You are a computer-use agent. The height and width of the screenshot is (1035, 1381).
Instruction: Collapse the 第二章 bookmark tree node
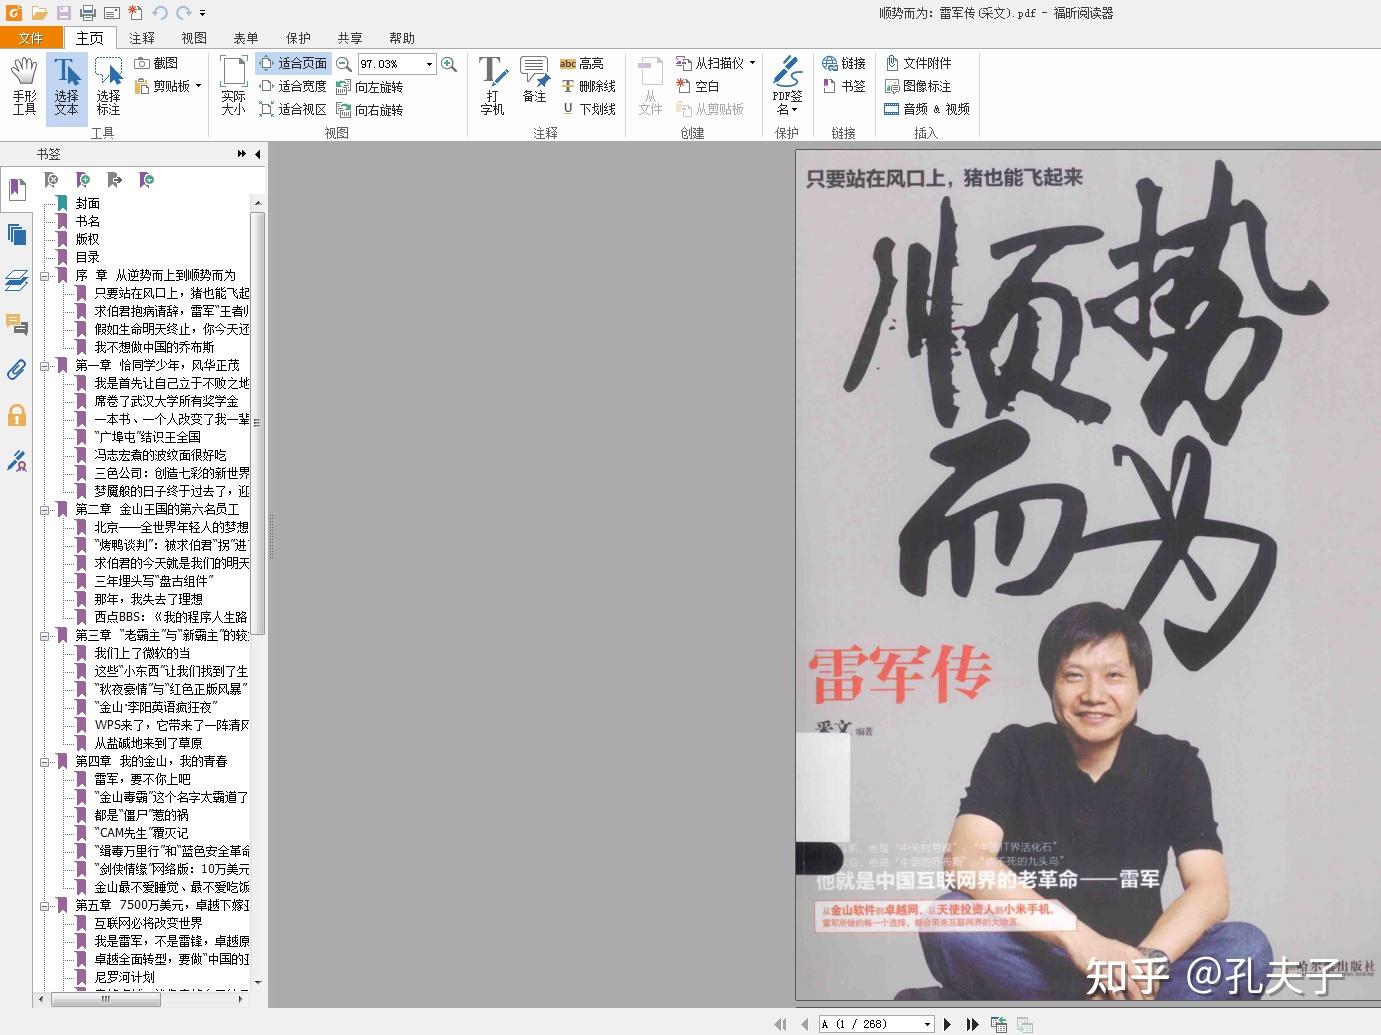pos(45,509)
